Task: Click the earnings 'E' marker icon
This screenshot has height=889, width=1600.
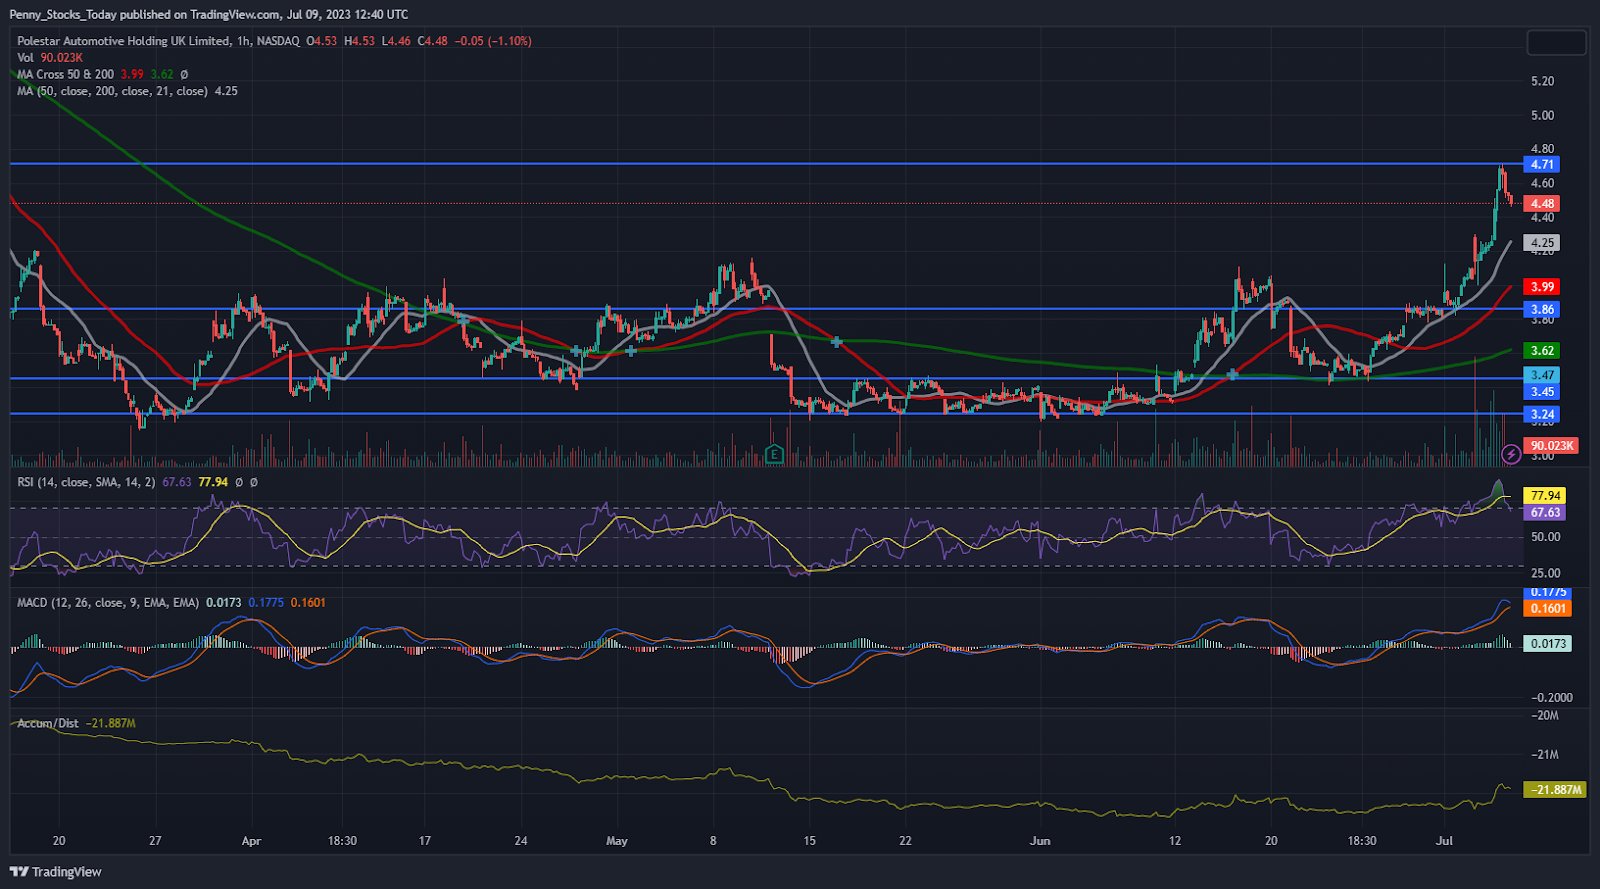Action: (x=774, y=455)
